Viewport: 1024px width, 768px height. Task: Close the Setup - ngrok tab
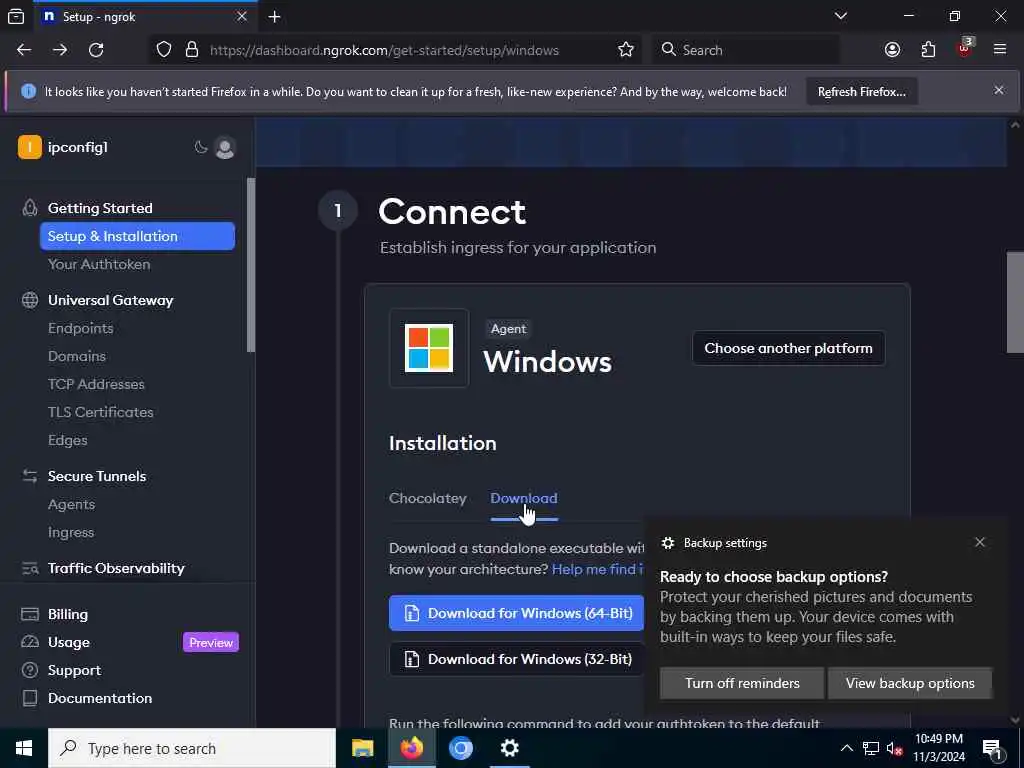click(242, 17)
